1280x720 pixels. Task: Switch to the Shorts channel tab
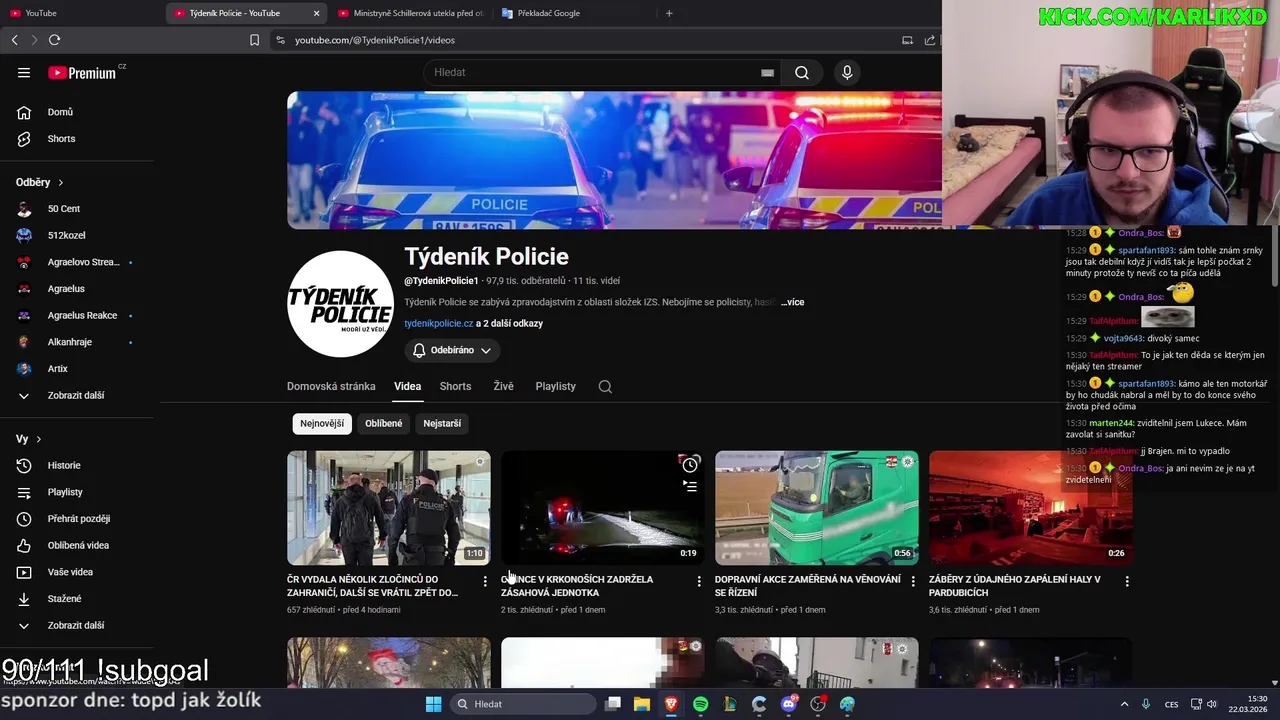[455, 387]
